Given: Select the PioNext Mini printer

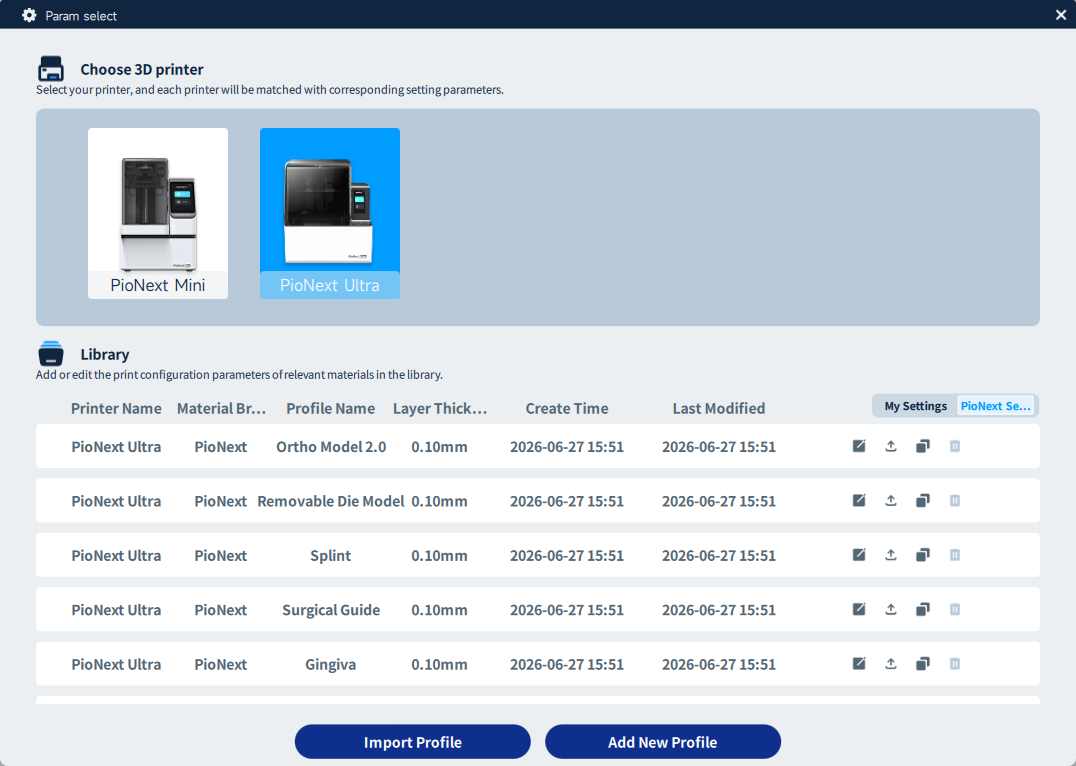Looking at the screenshot, I should 158,213.
